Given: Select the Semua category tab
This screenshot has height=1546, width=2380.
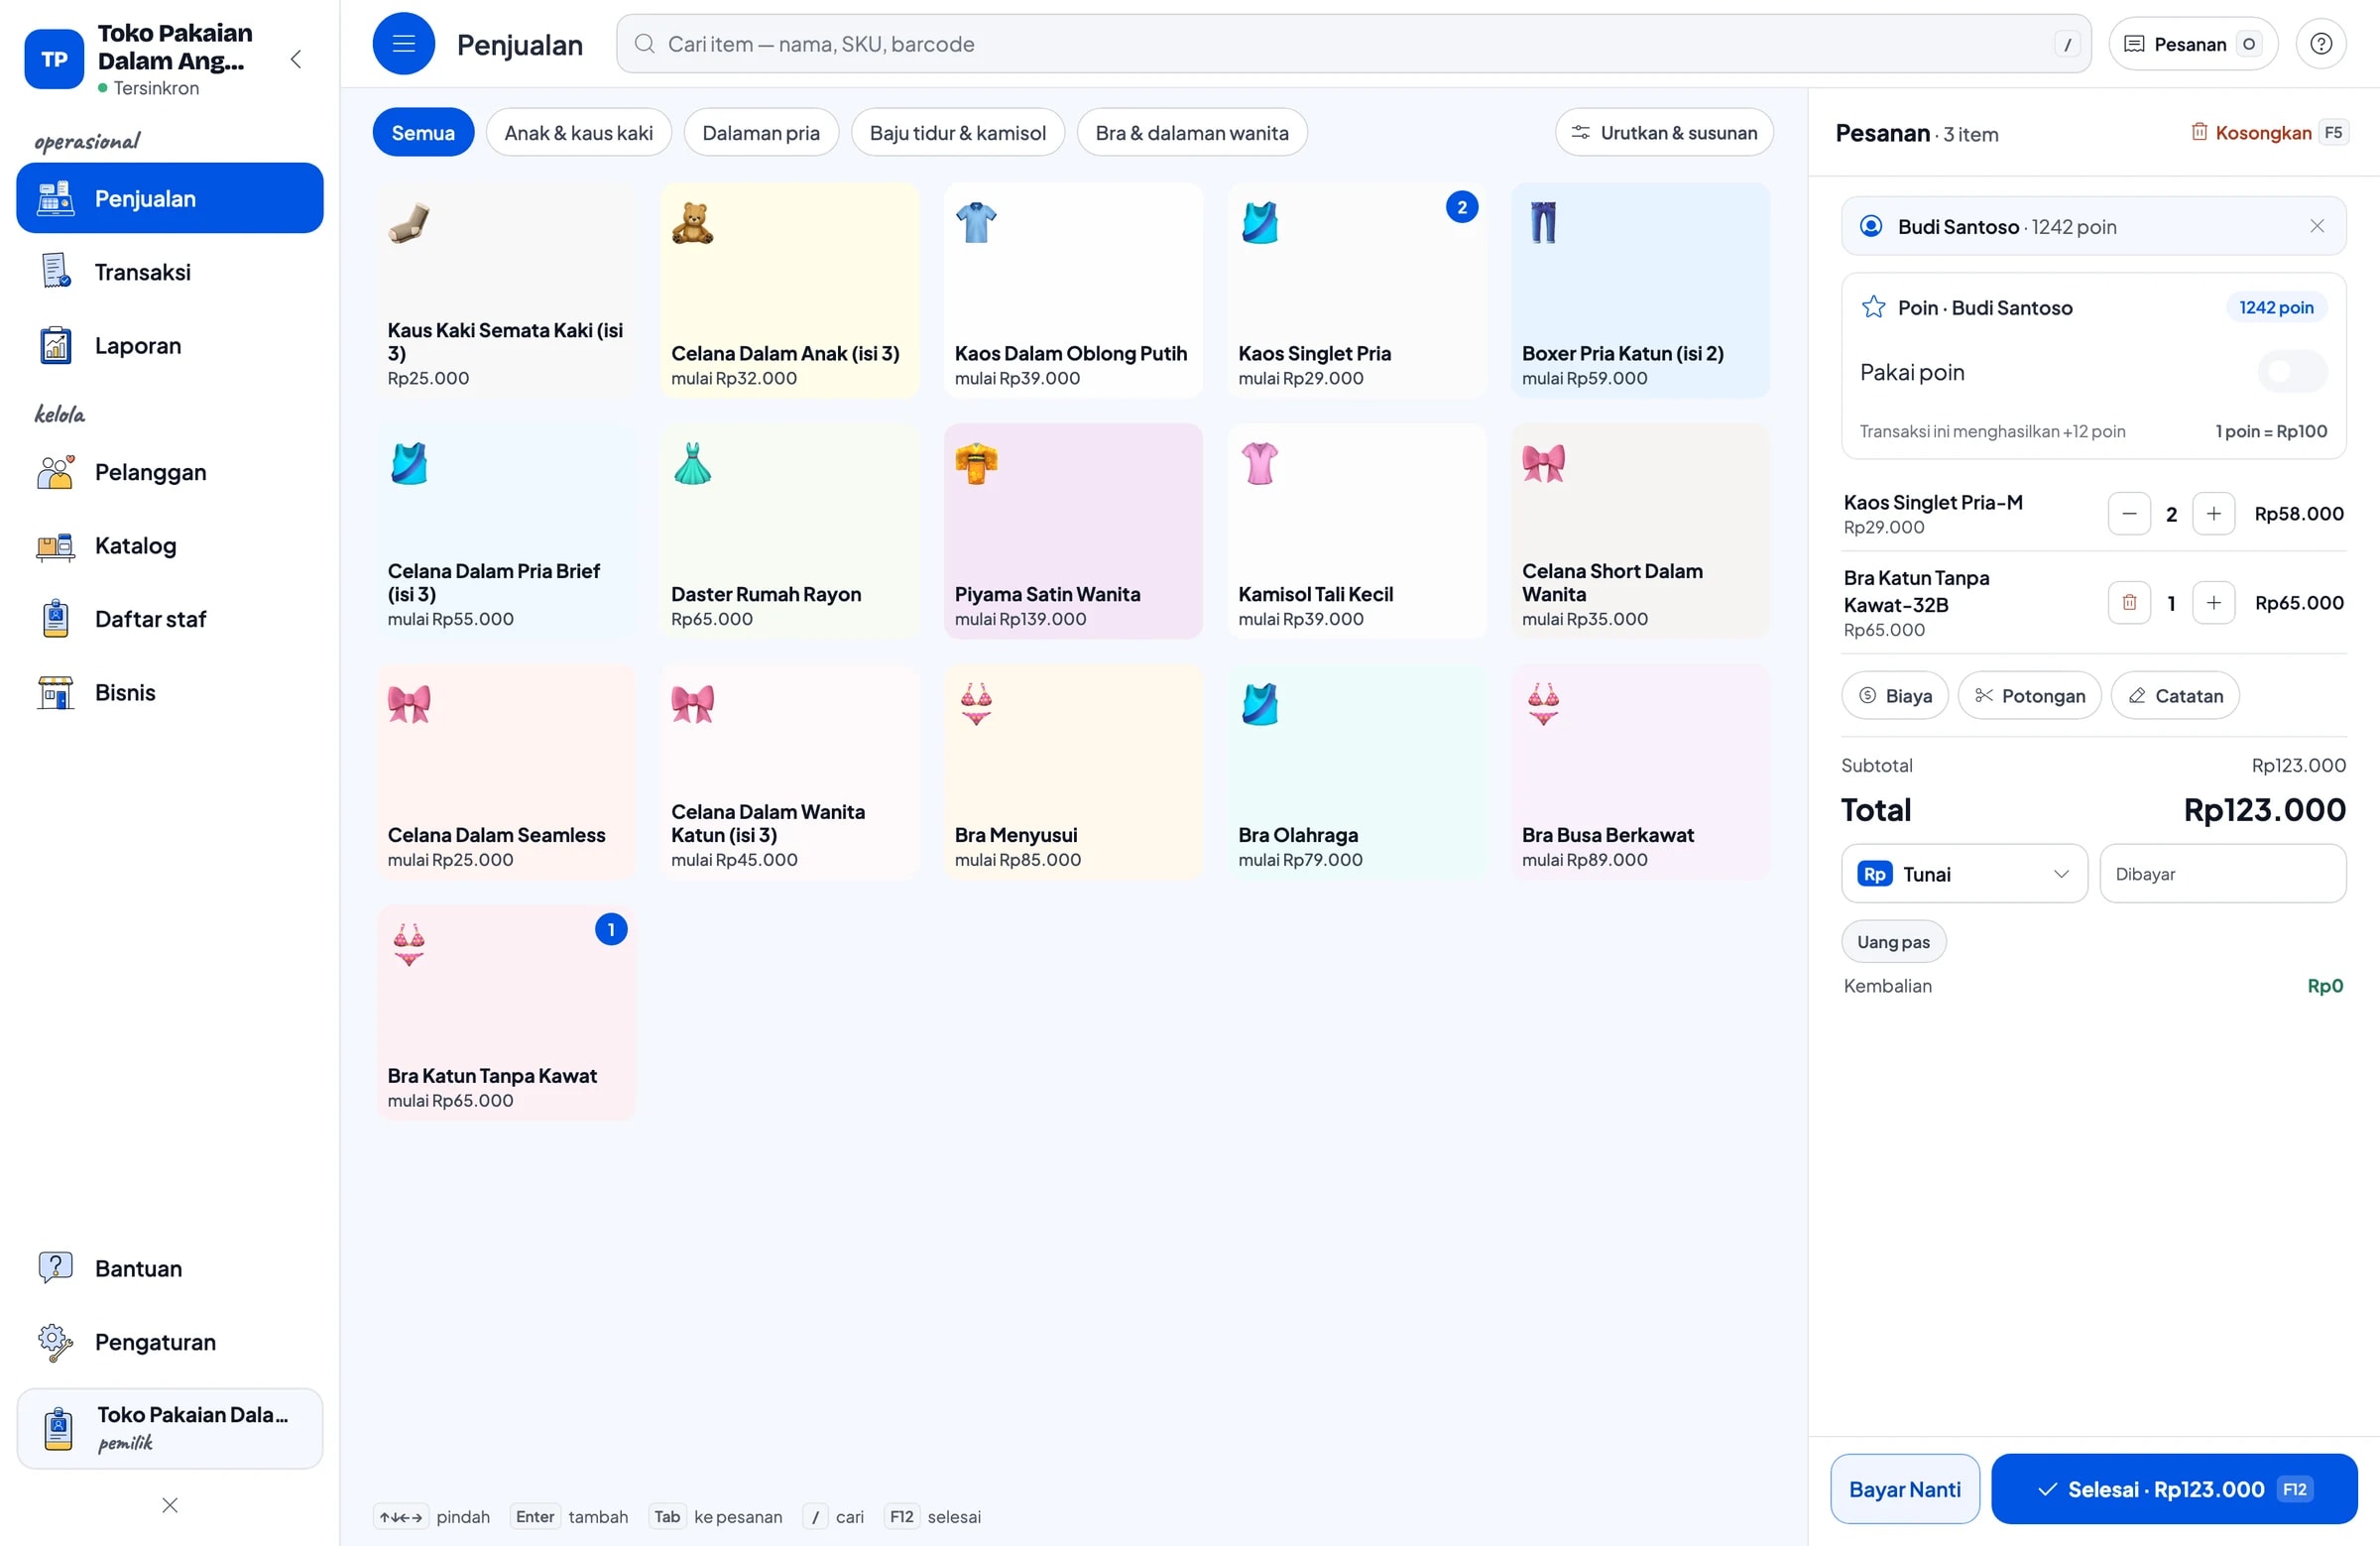Looking at the screenshot, I should 423,133.
